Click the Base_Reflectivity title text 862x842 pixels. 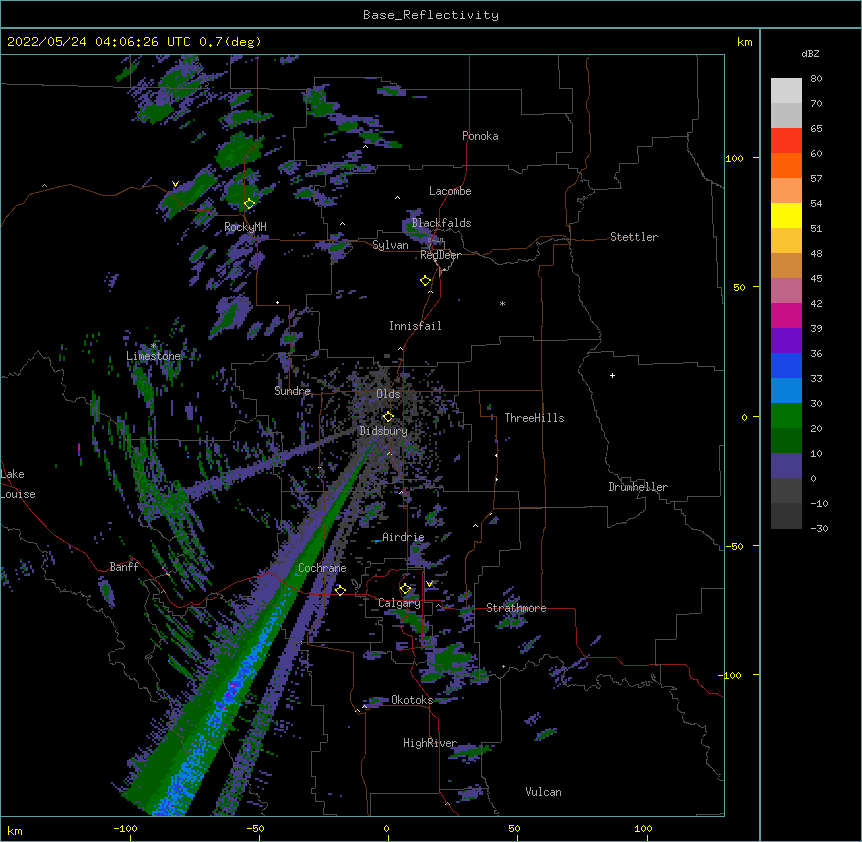point(431,15)
